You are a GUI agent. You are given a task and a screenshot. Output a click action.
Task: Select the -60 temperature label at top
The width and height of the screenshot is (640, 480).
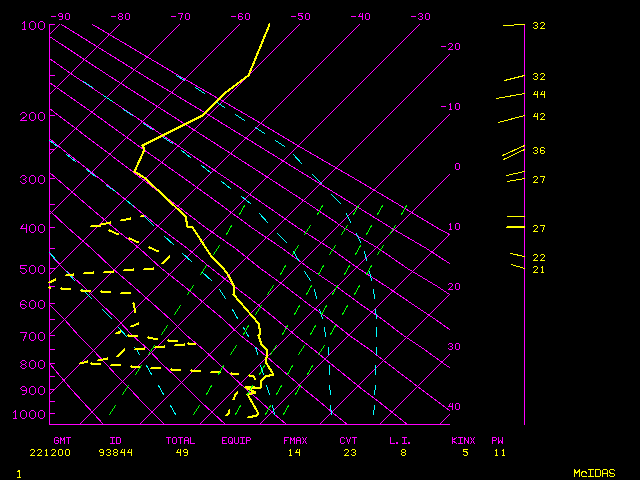240,17
